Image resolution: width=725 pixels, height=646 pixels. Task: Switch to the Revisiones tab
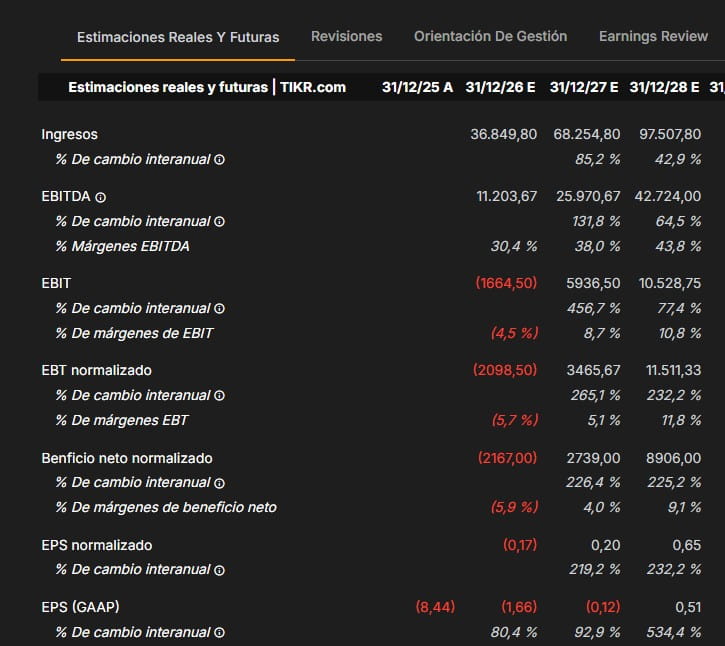pos(347,36)
